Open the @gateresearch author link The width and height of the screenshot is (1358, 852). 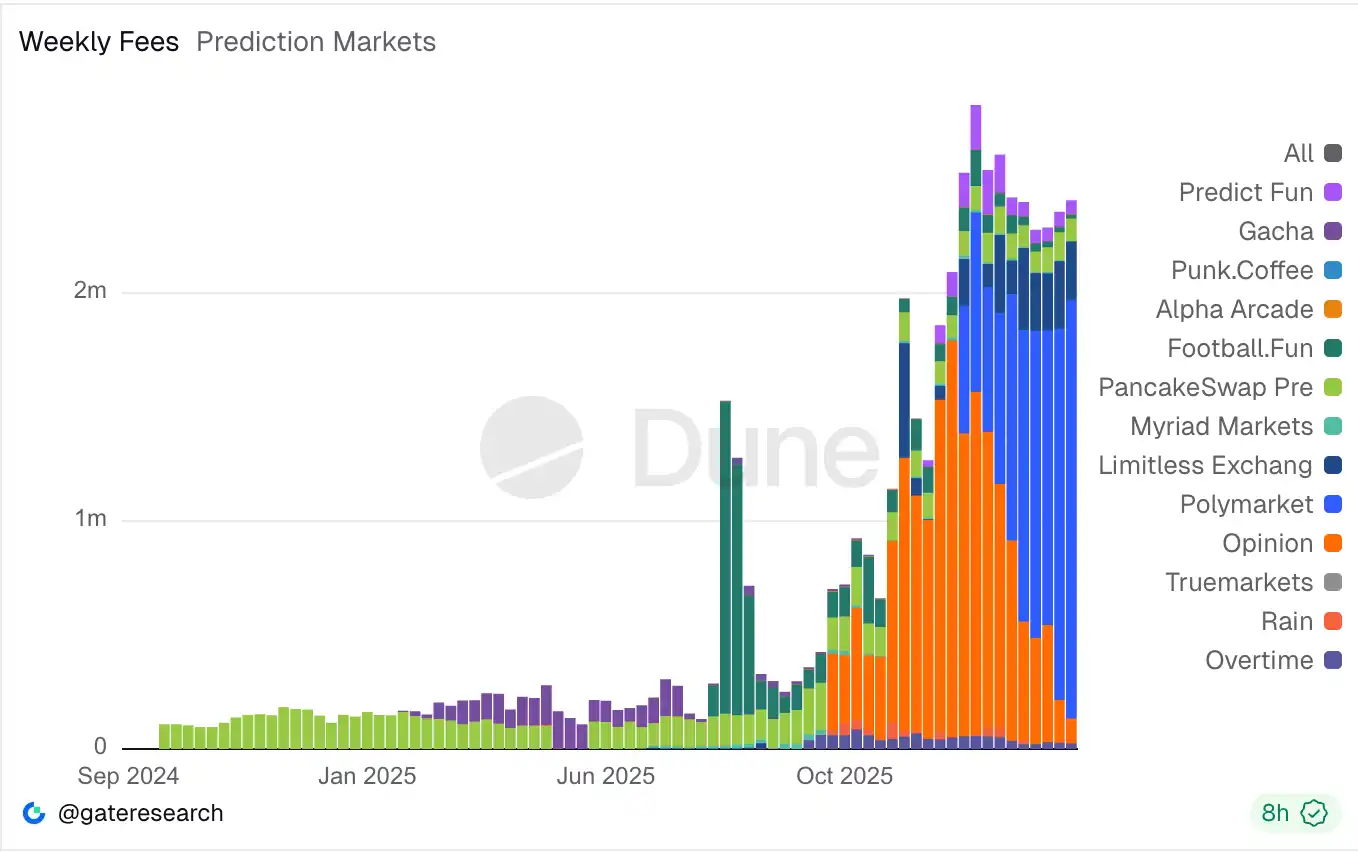point(141,813)
